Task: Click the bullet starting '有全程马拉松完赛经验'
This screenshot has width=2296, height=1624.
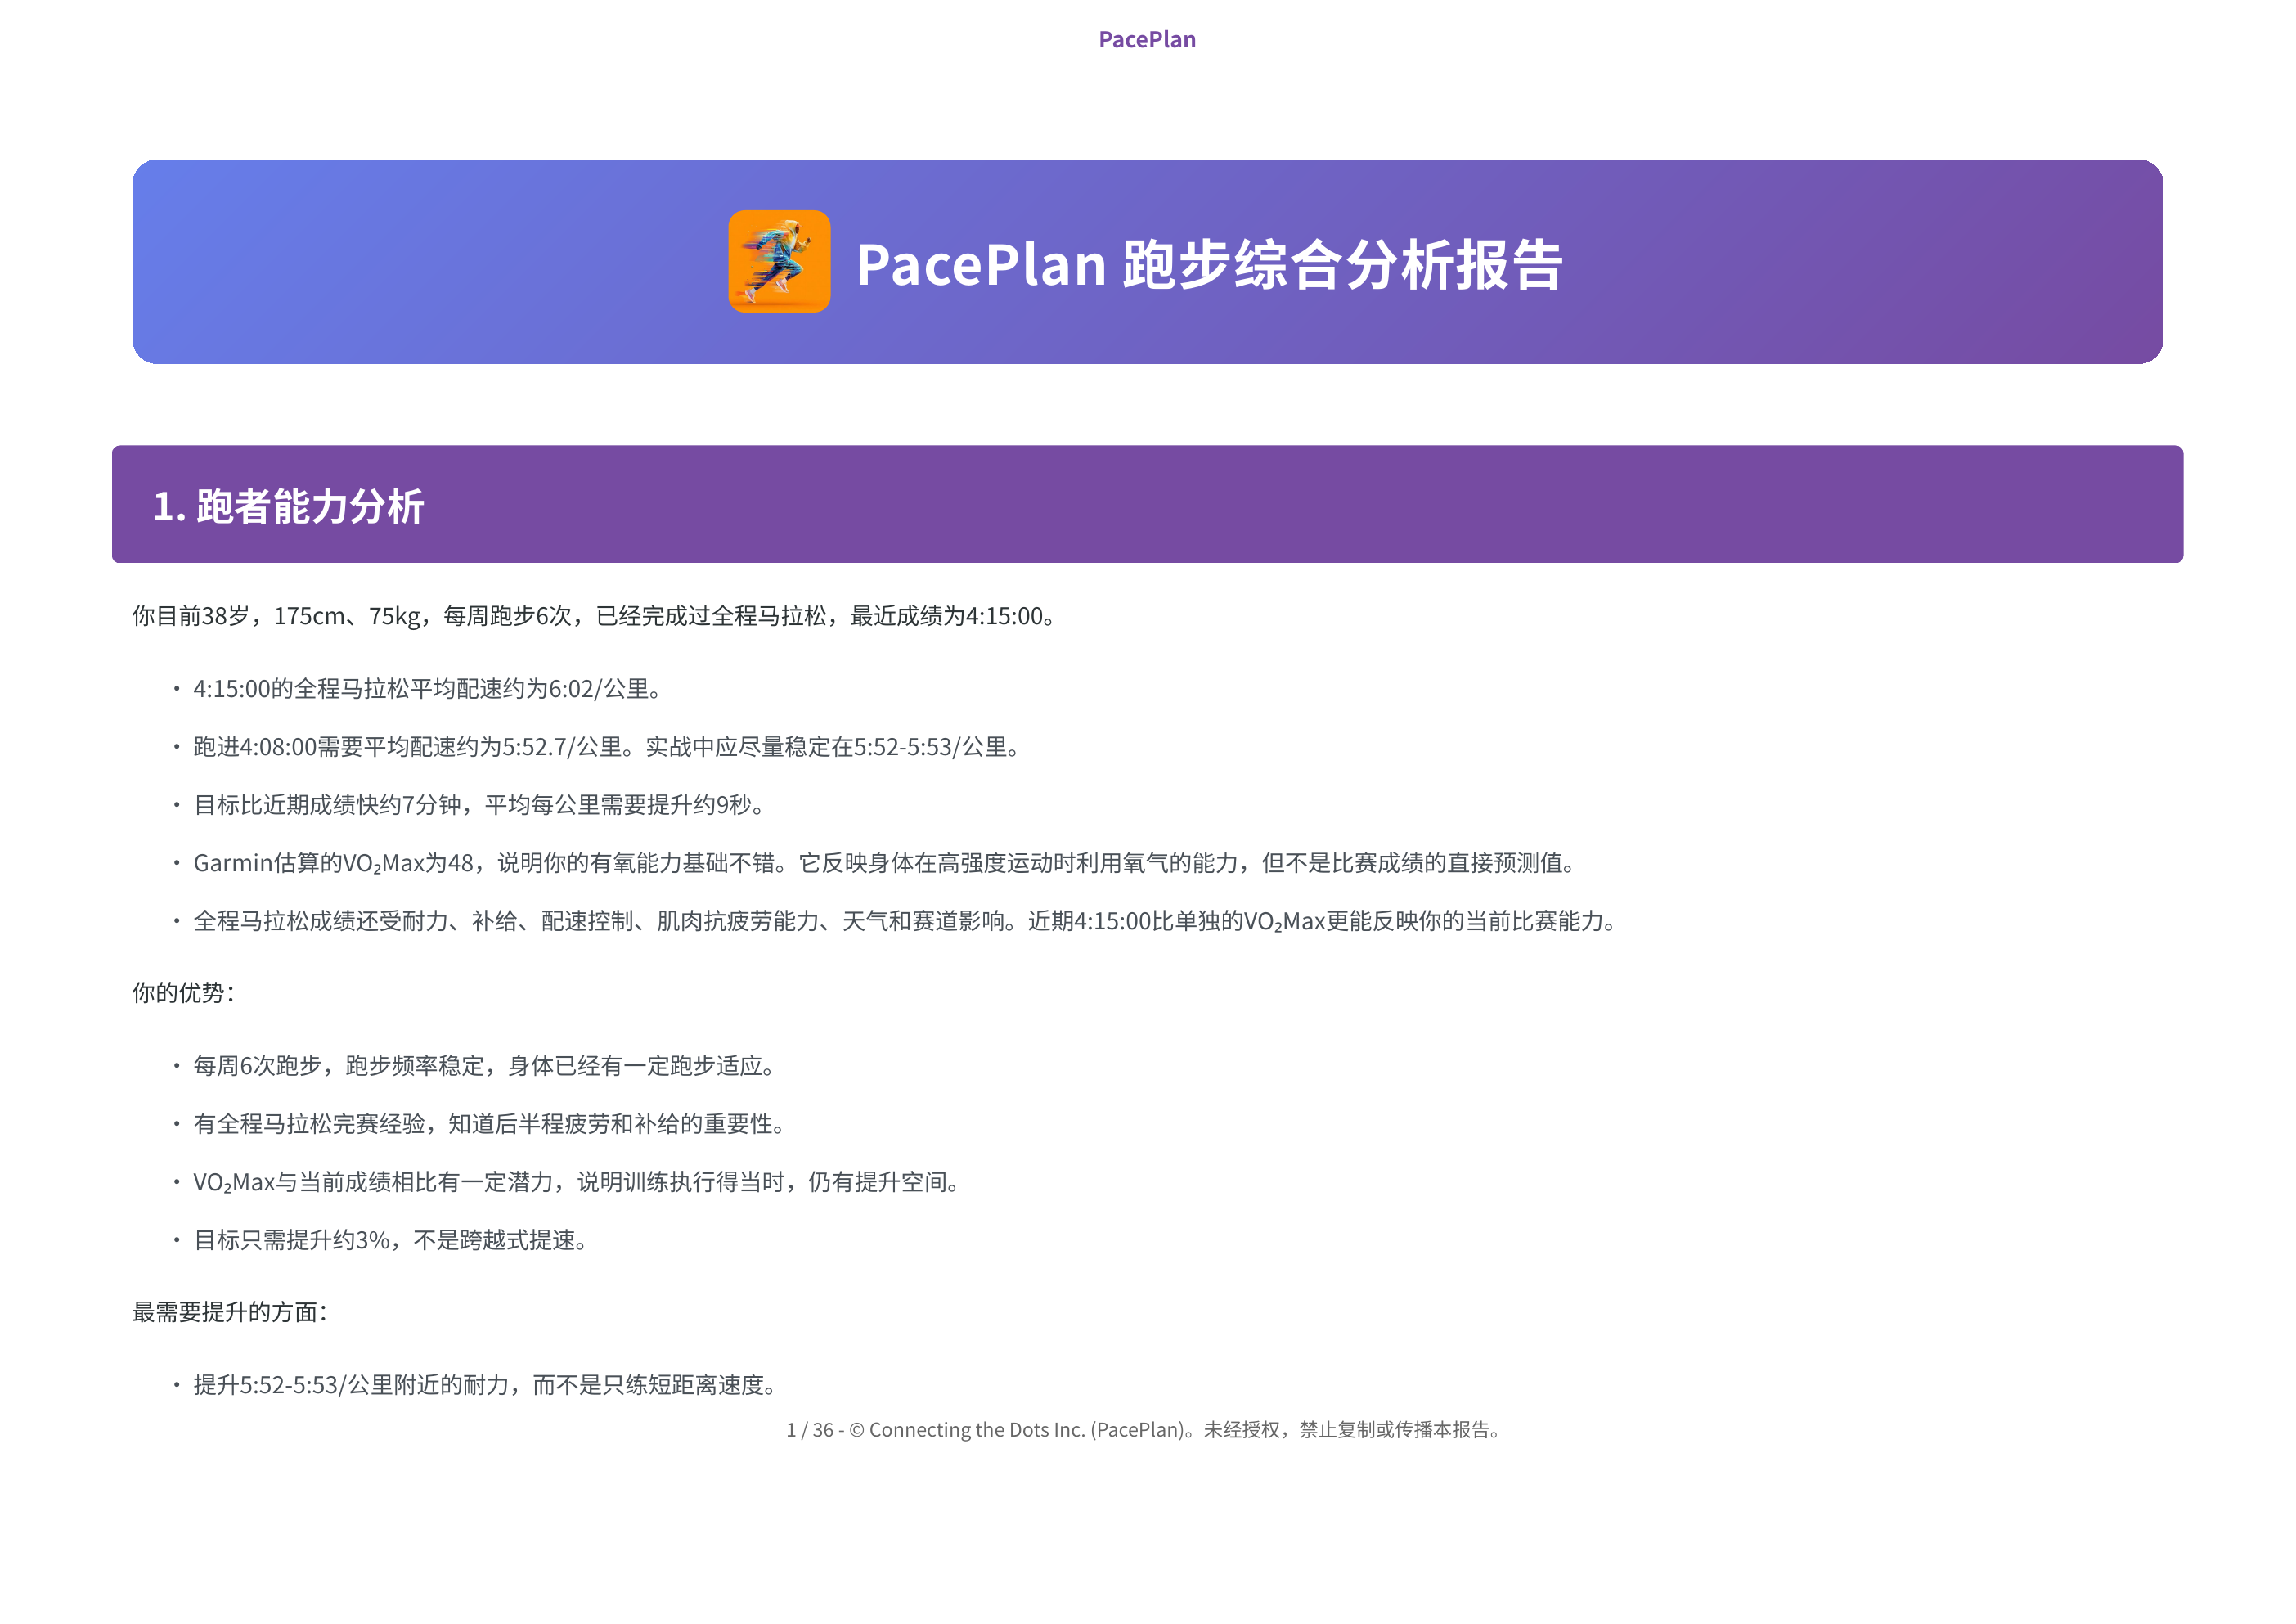Action: 491,1124
